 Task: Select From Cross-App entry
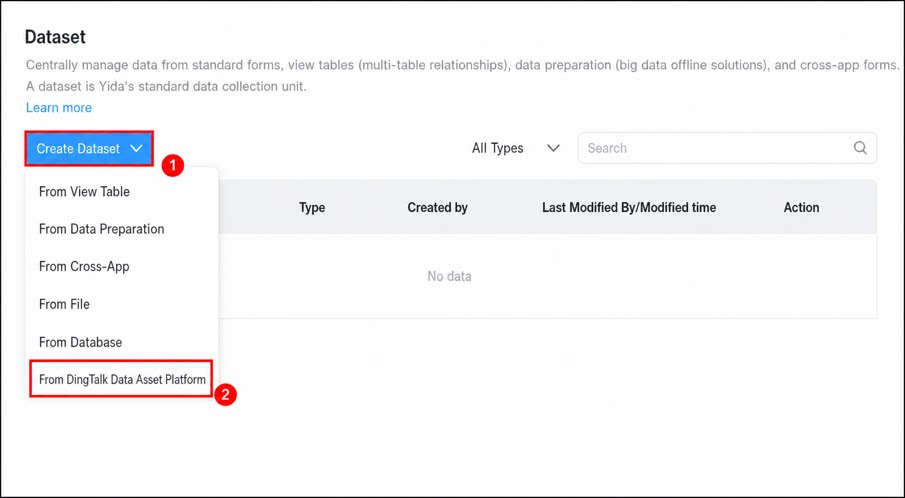tap(84, 267)
